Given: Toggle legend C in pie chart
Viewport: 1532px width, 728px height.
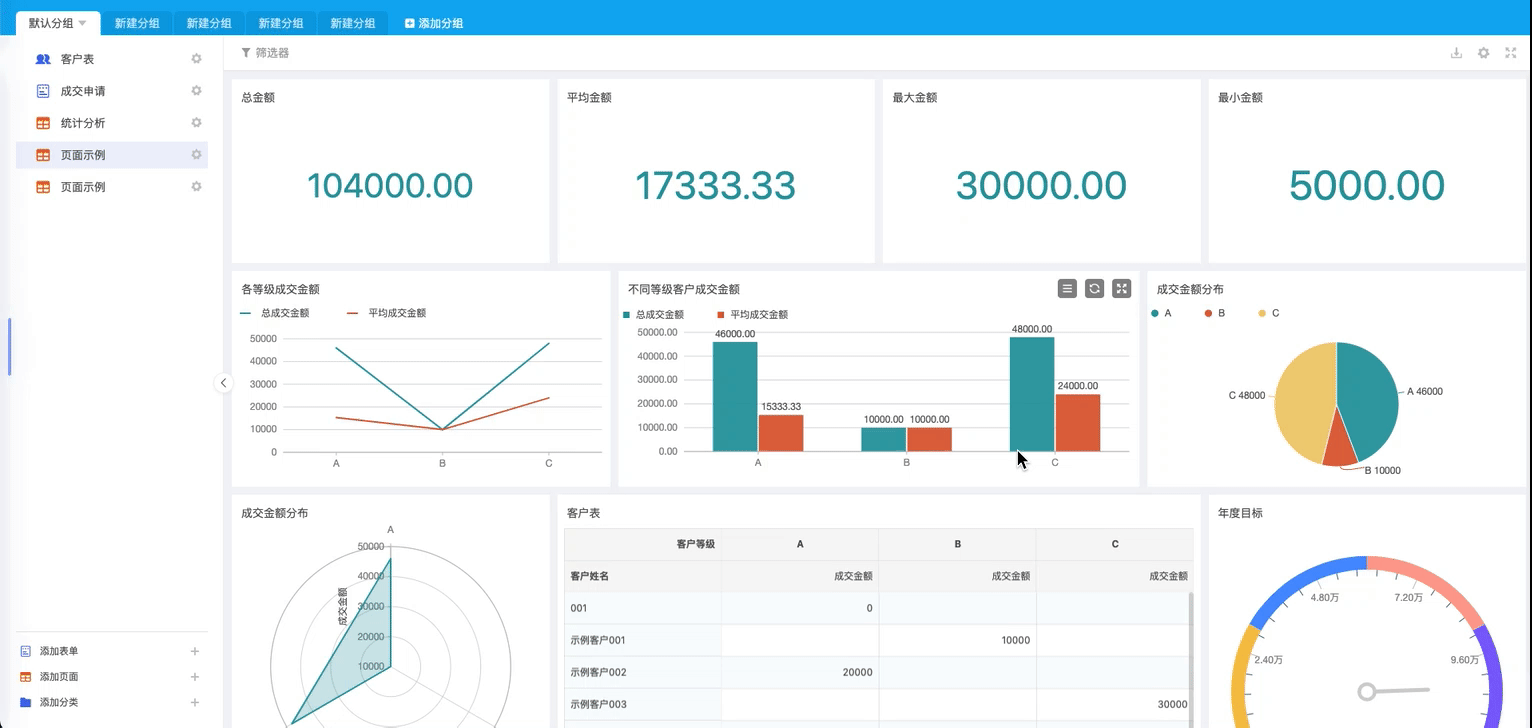Looking at the screenshot, I should pyautogui.click(x=1269, y=313).
